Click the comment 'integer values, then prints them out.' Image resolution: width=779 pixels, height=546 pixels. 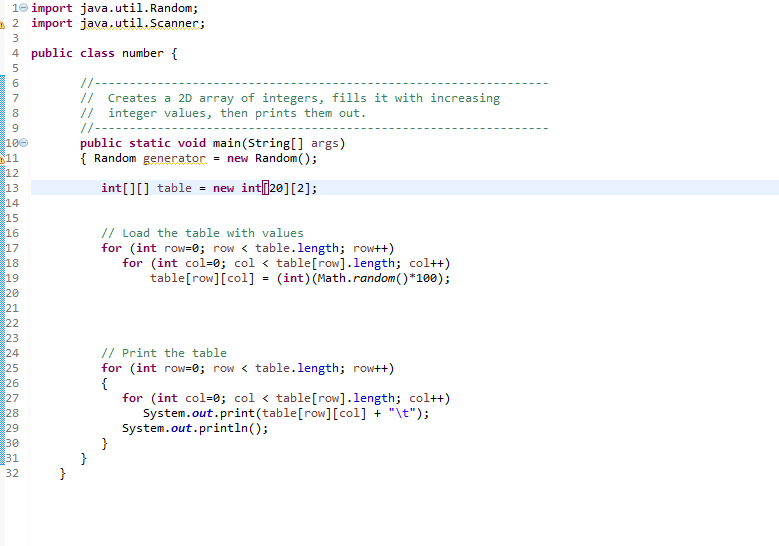[237, 113]
